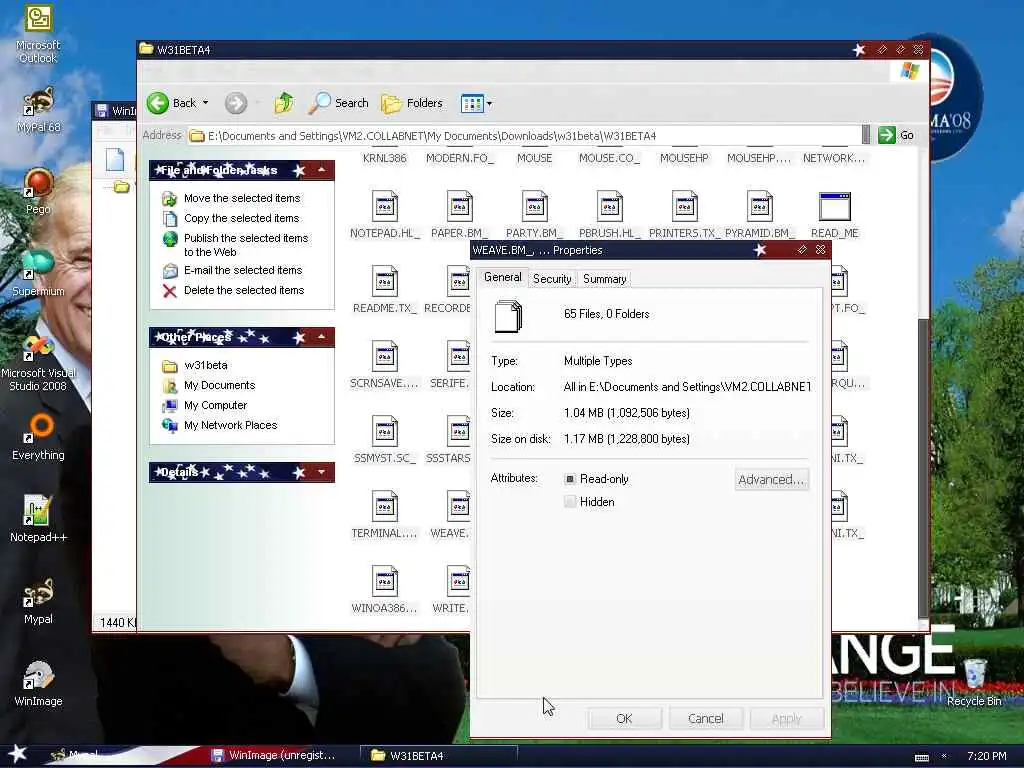
Task: Select the SCRNSAVE file icon
Action: (385, 357)
